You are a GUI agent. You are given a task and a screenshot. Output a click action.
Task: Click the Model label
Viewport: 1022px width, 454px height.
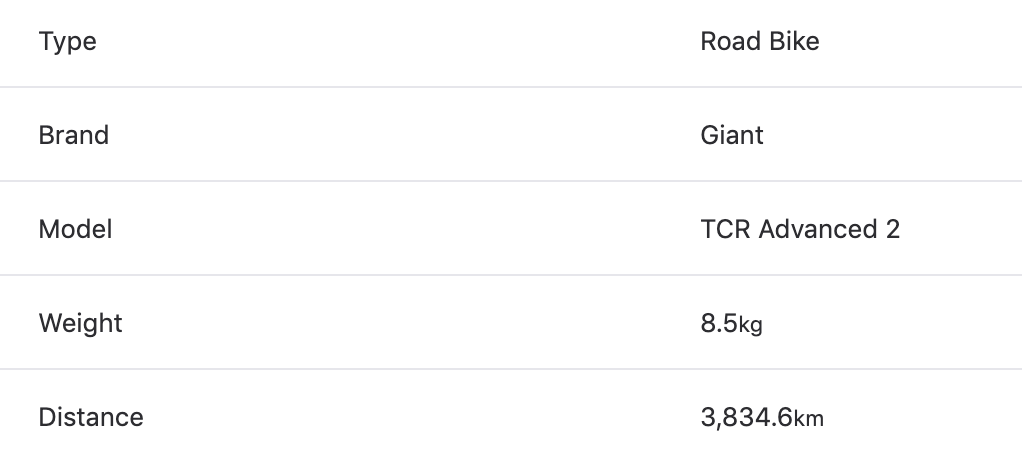76,229
